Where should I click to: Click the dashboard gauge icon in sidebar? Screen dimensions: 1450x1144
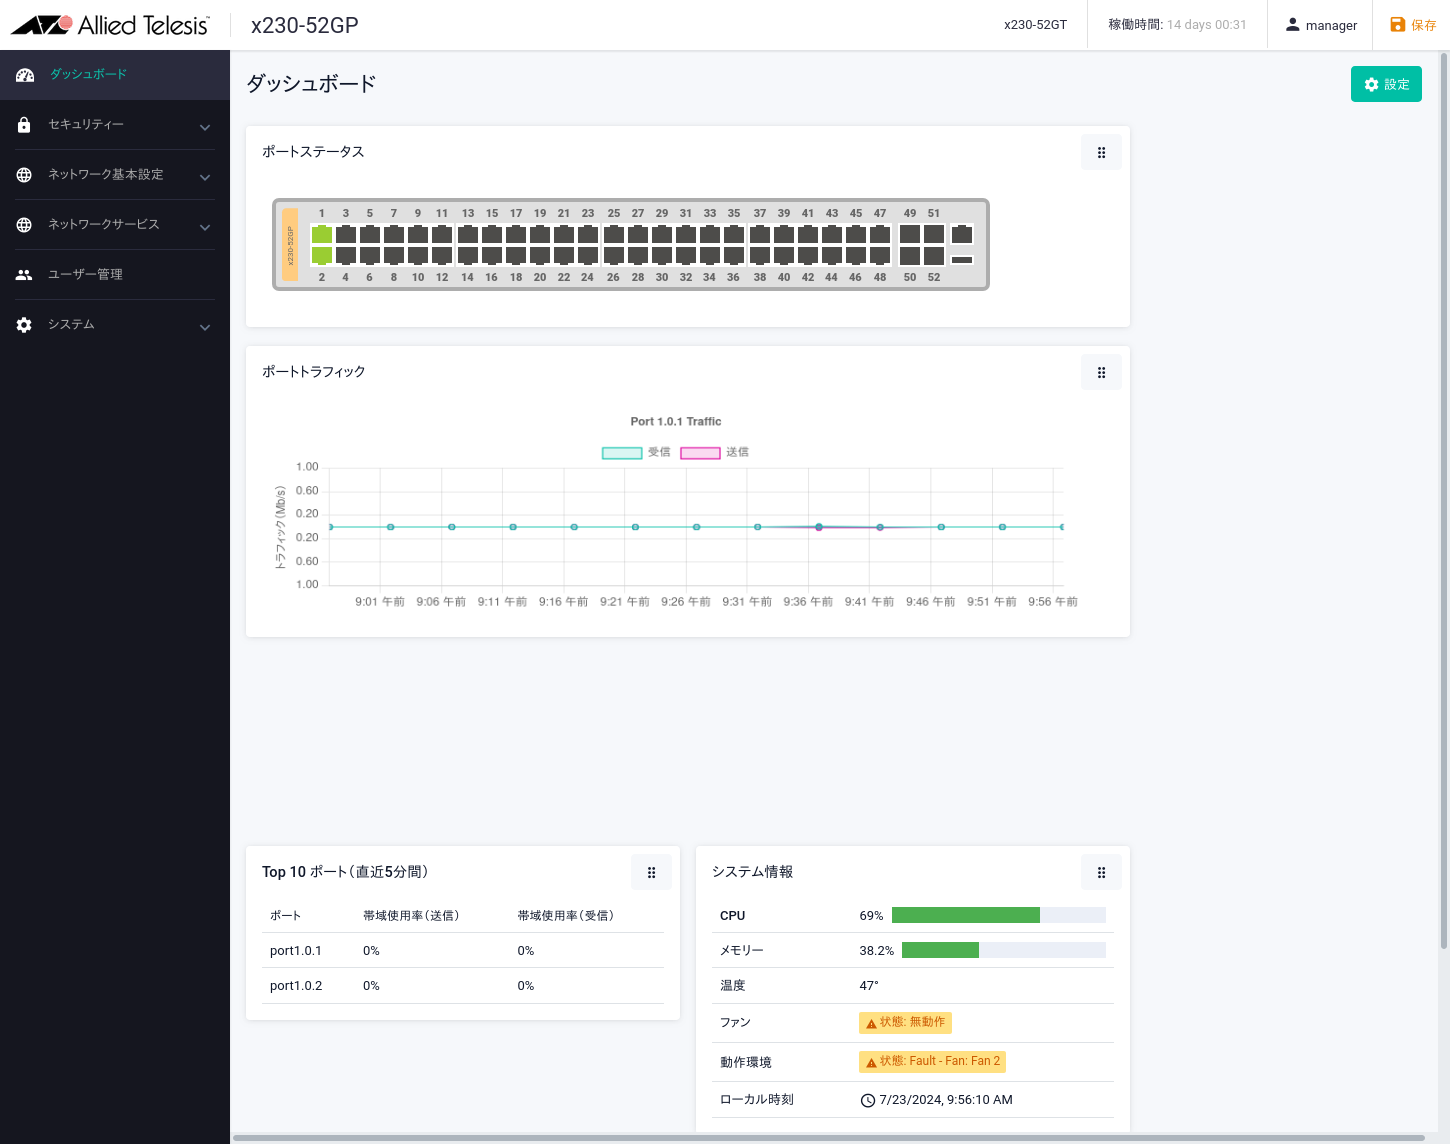point(25,75)
